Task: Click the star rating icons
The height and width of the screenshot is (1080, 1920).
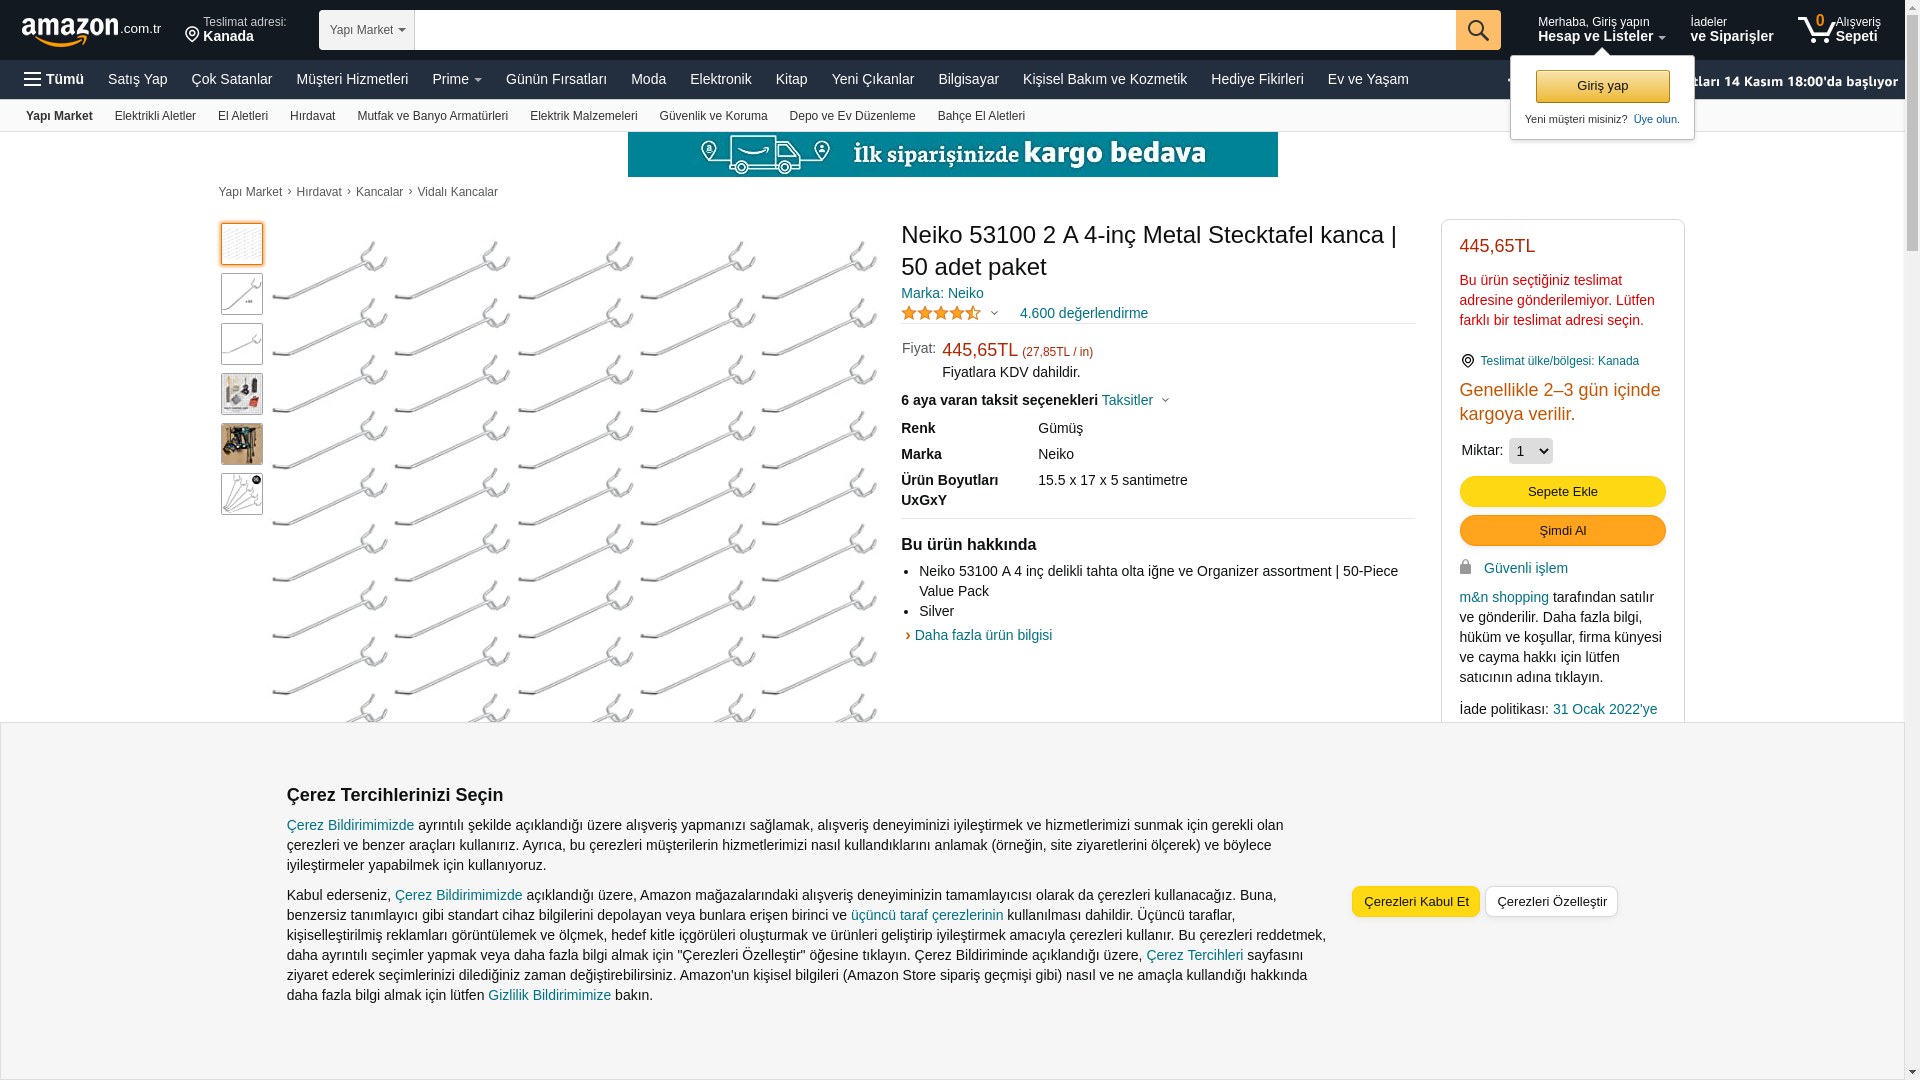Action: coord(940,314)
